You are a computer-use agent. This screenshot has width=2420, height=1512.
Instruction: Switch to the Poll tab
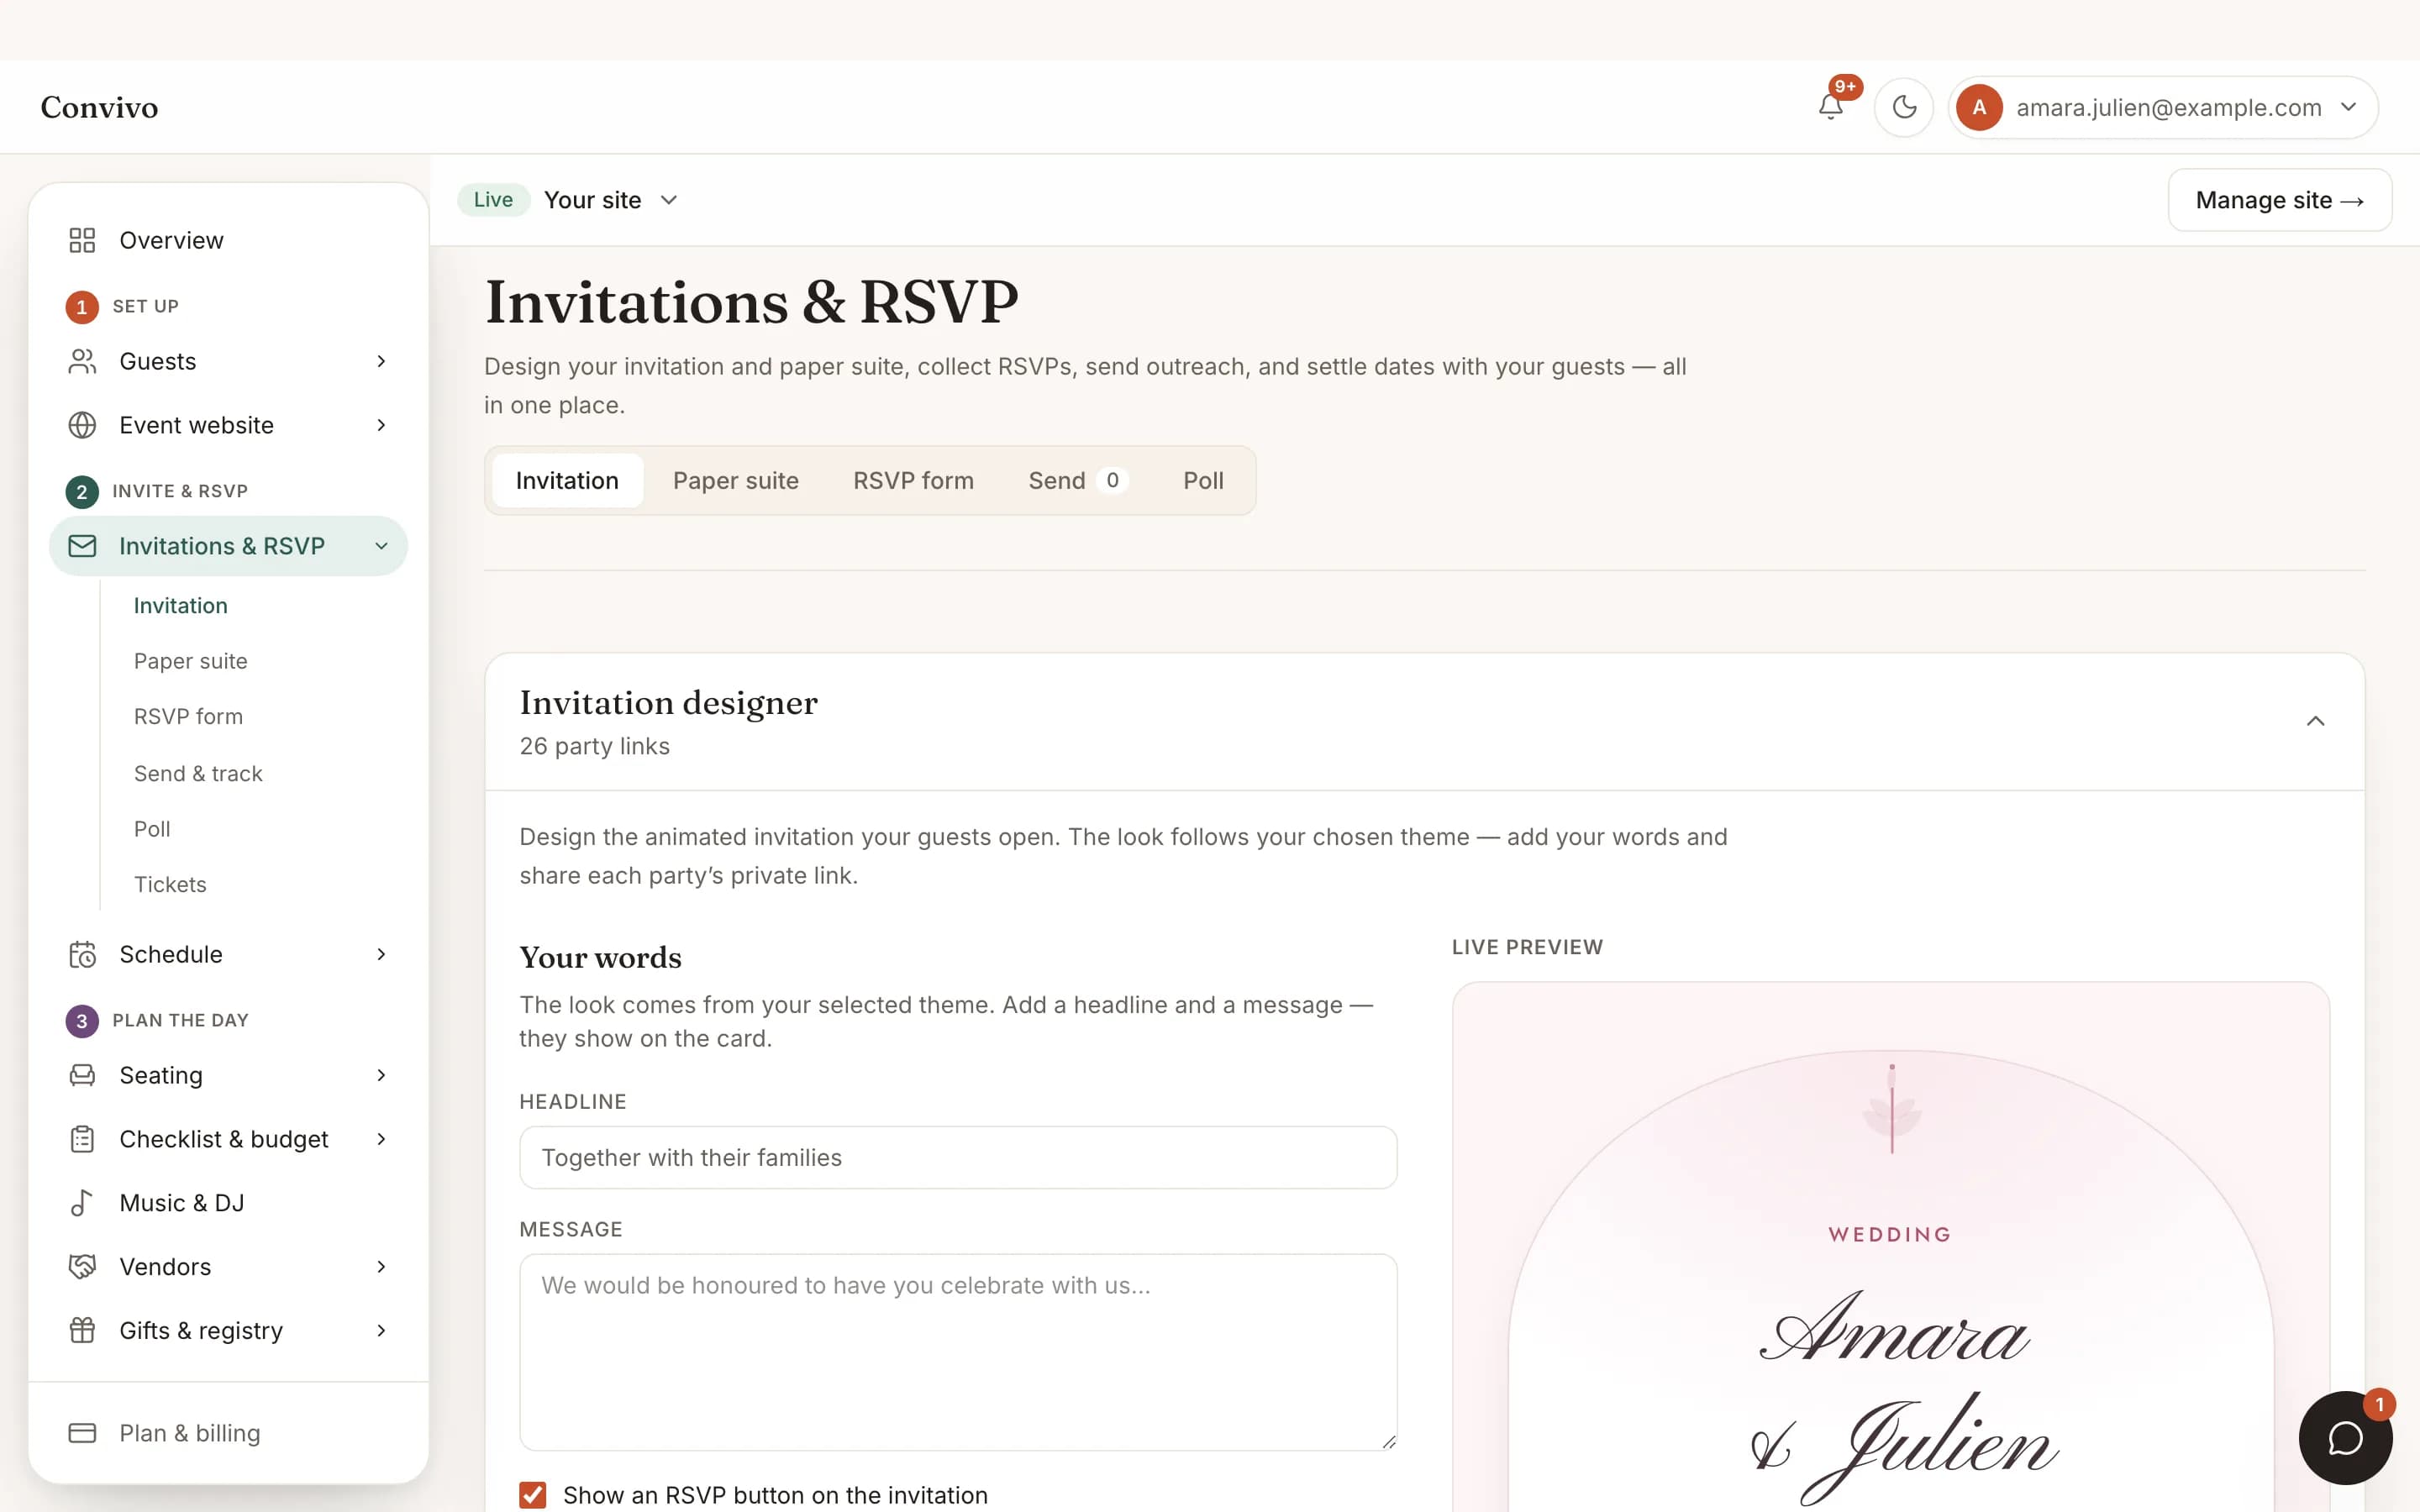[1203, 481]
